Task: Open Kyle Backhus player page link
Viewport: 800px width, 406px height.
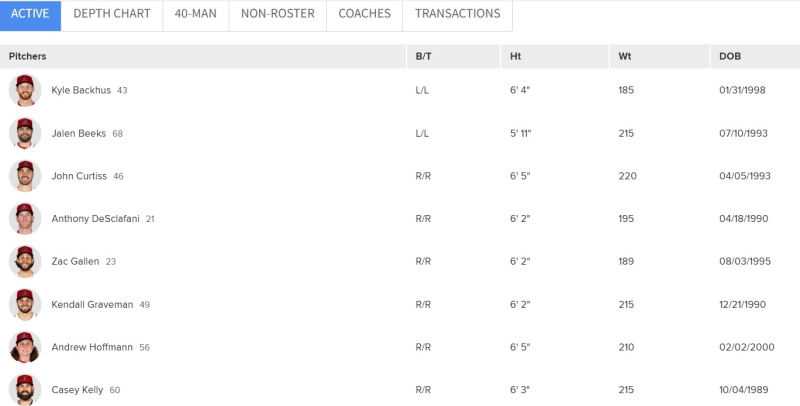Action: [81, 90]
